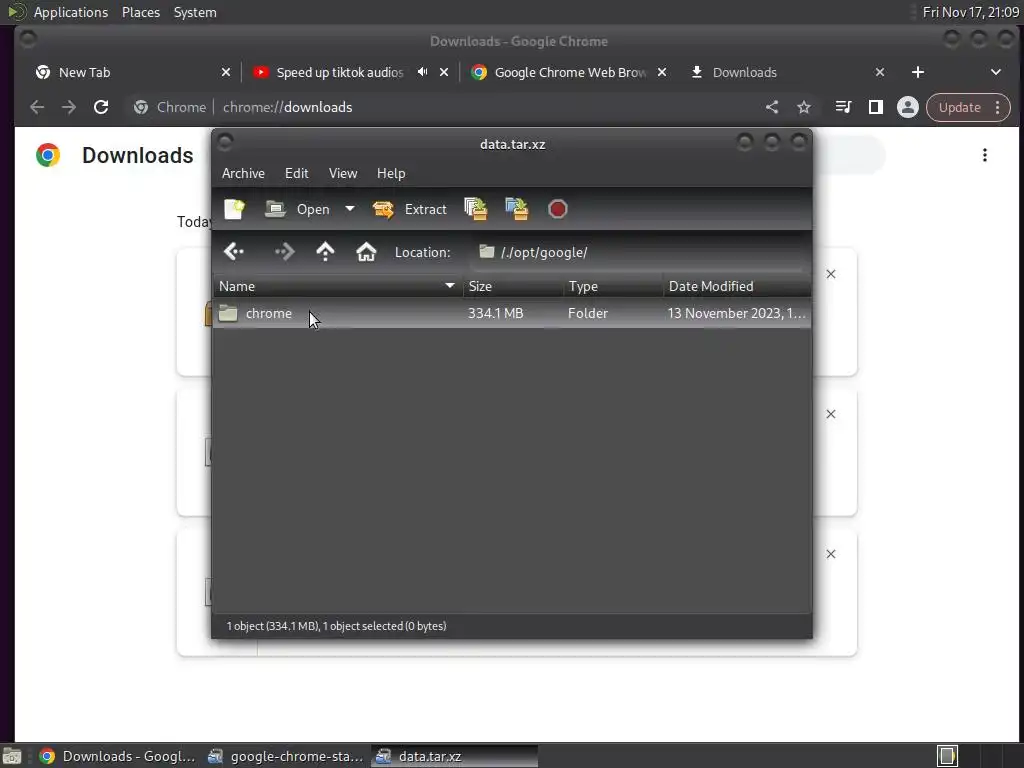Open the Applications menu
This screenshot has width=1024, height=768.
click(71, 12)
